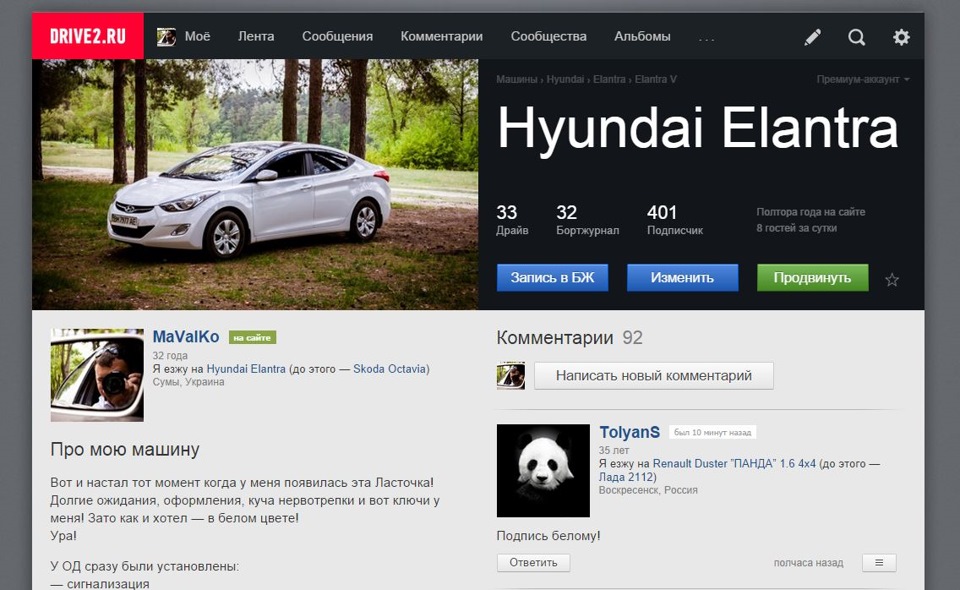Click the small avatar beside the comment button

point(511,375)
